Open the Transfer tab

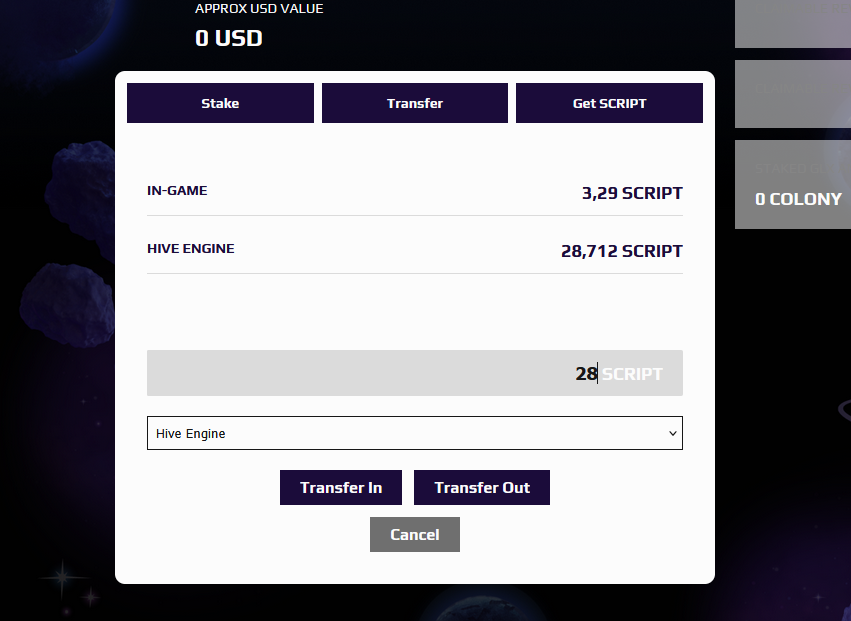pyautogui.click(x=415, y=103)
